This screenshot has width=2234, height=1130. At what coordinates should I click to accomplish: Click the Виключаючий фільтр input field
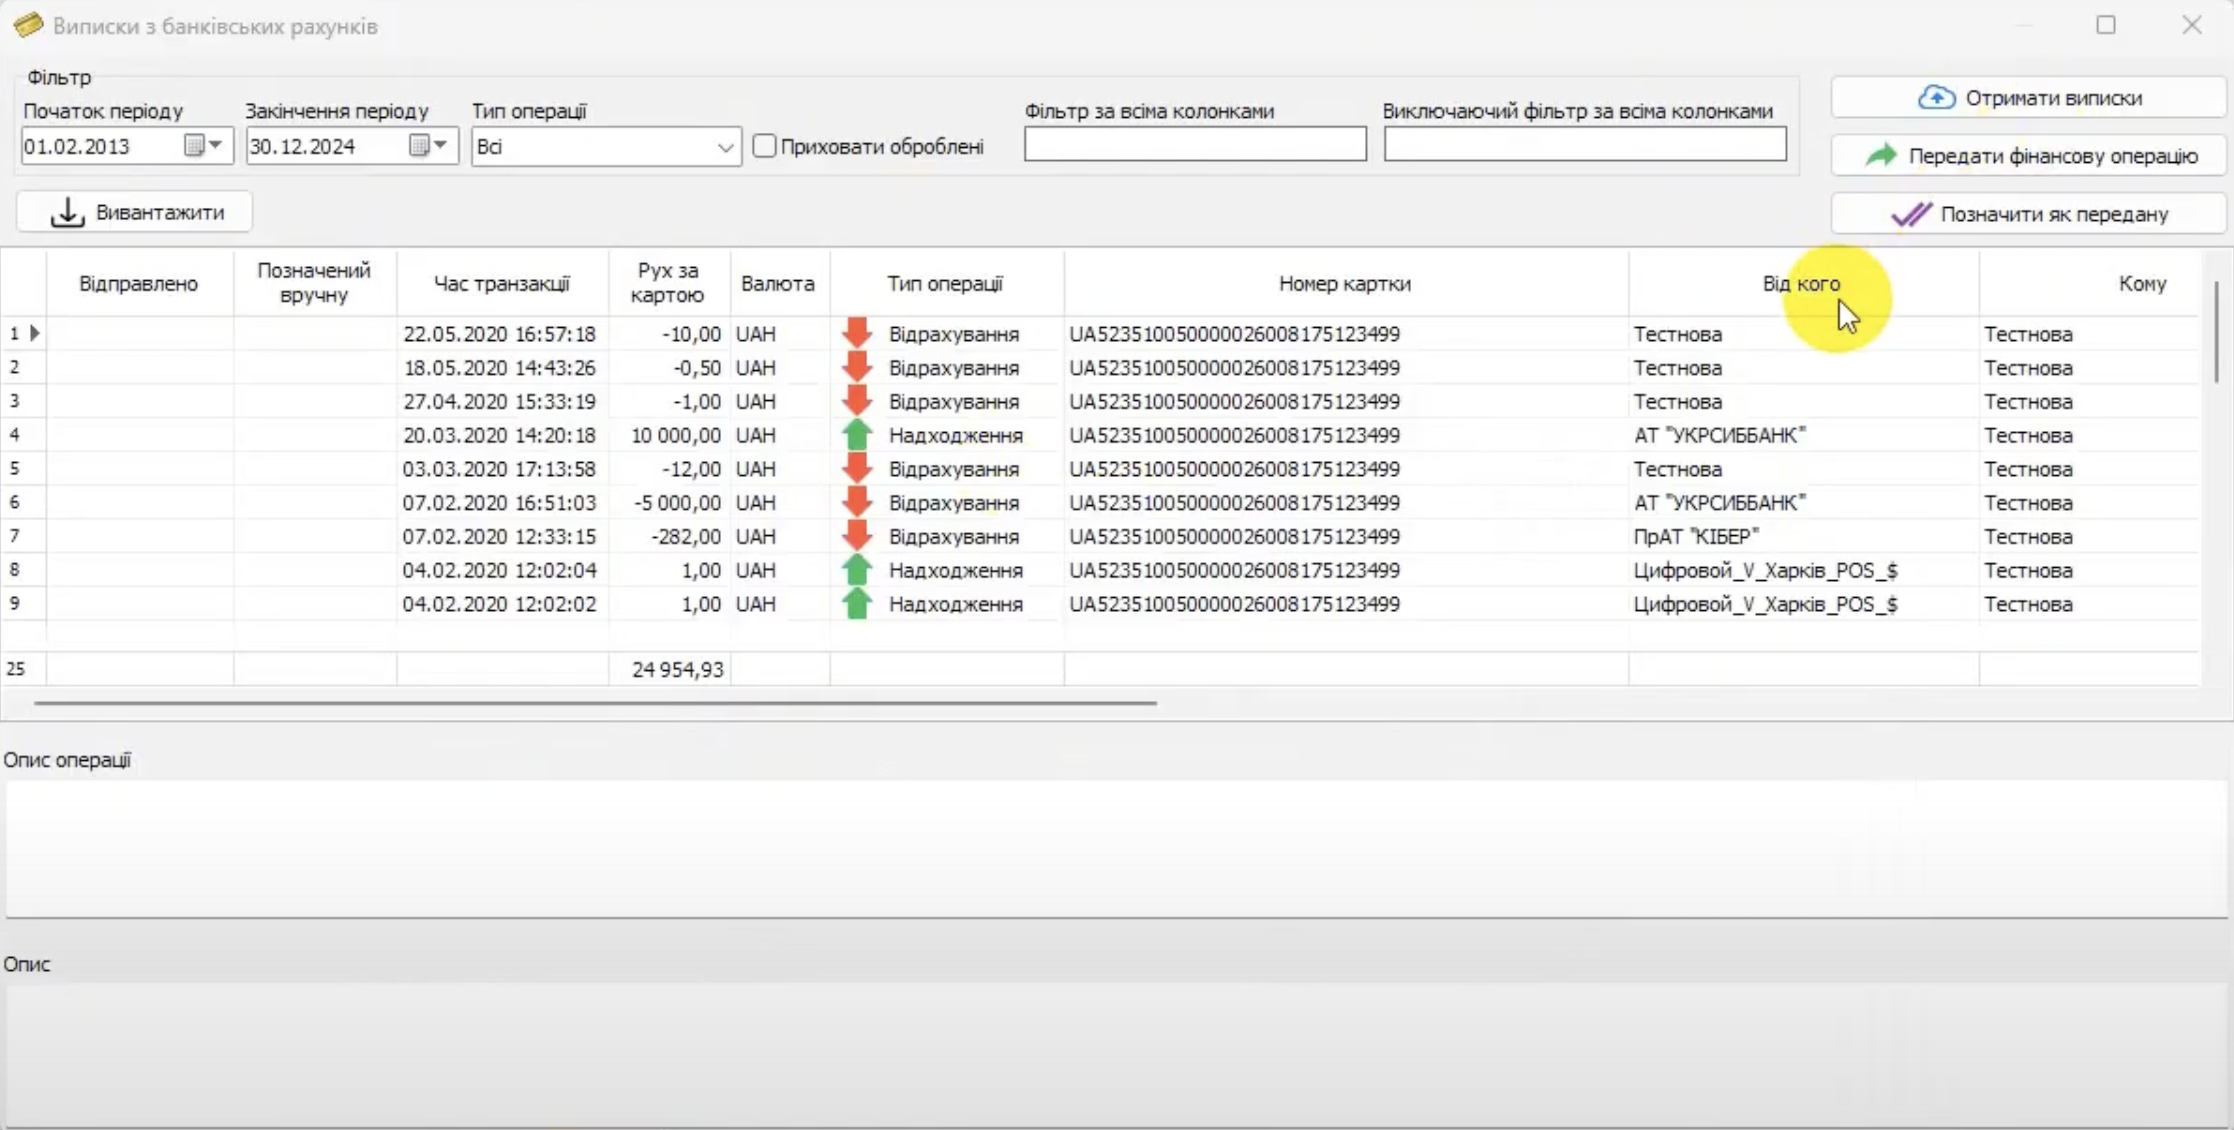tap(1585, 145)
